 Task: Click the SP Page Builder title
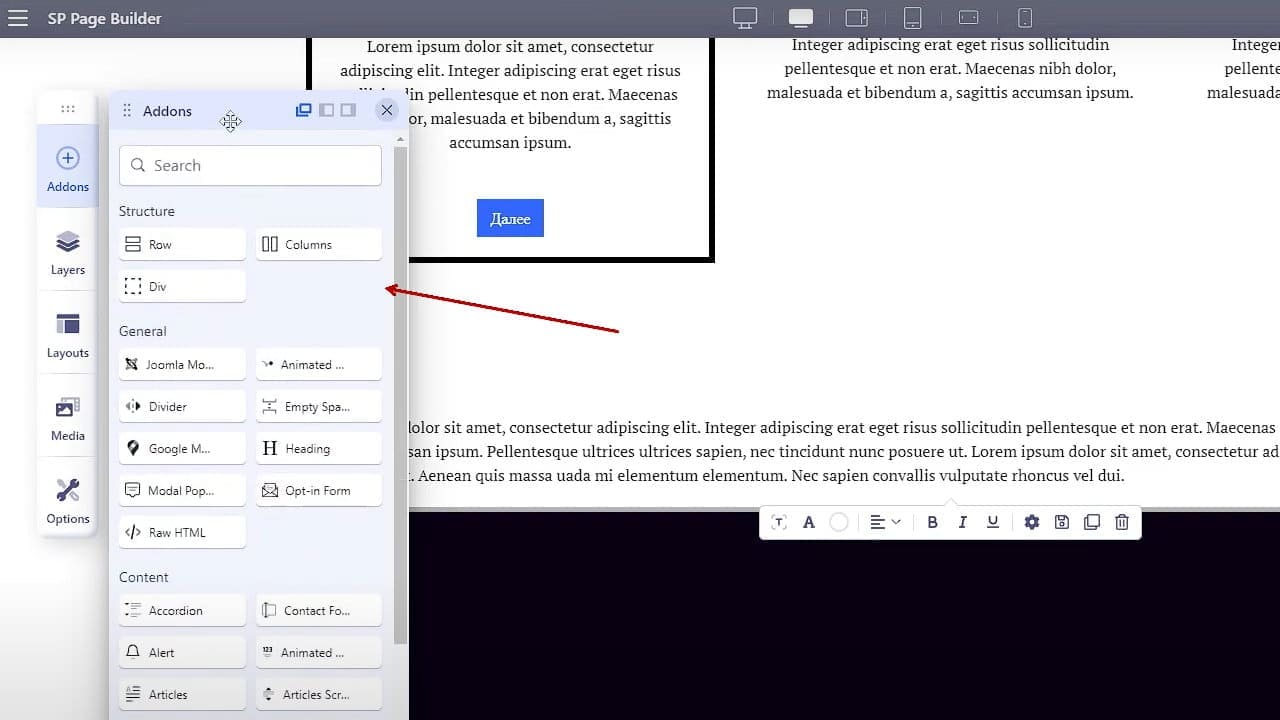click(x=104, y=18)
